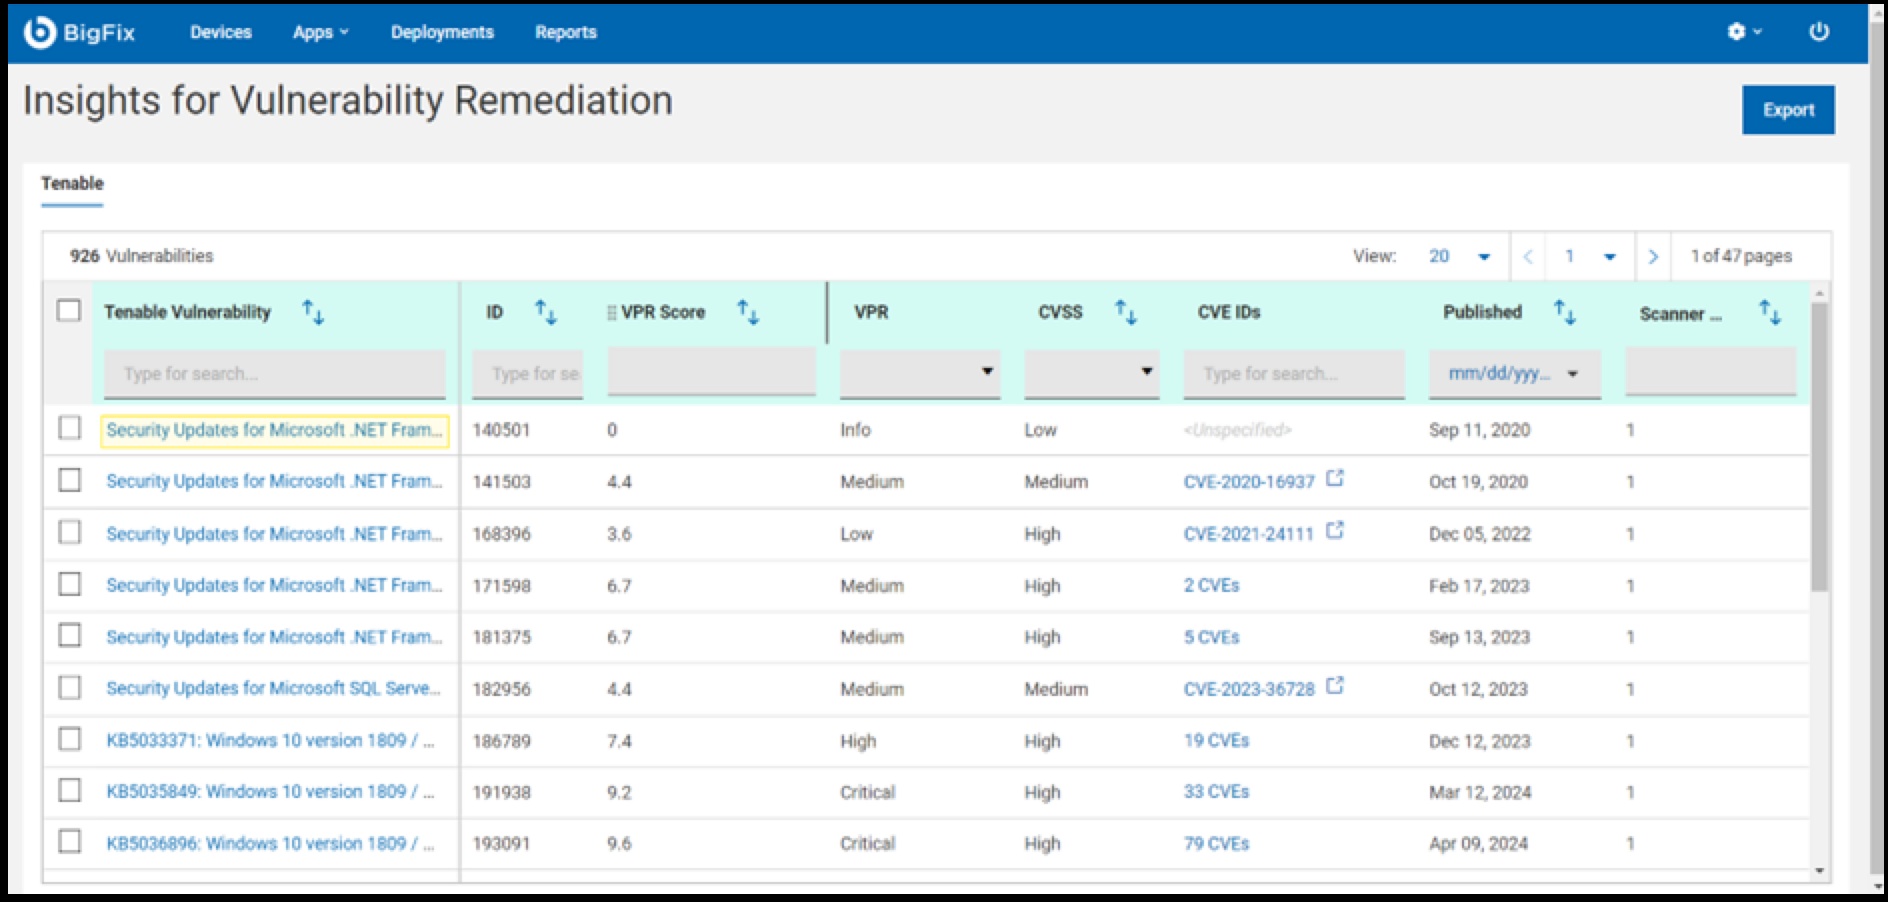Open CVE-2020-16937 via its external link icon
This screenshot has width=1888, height=902.
pos(1334,477)
